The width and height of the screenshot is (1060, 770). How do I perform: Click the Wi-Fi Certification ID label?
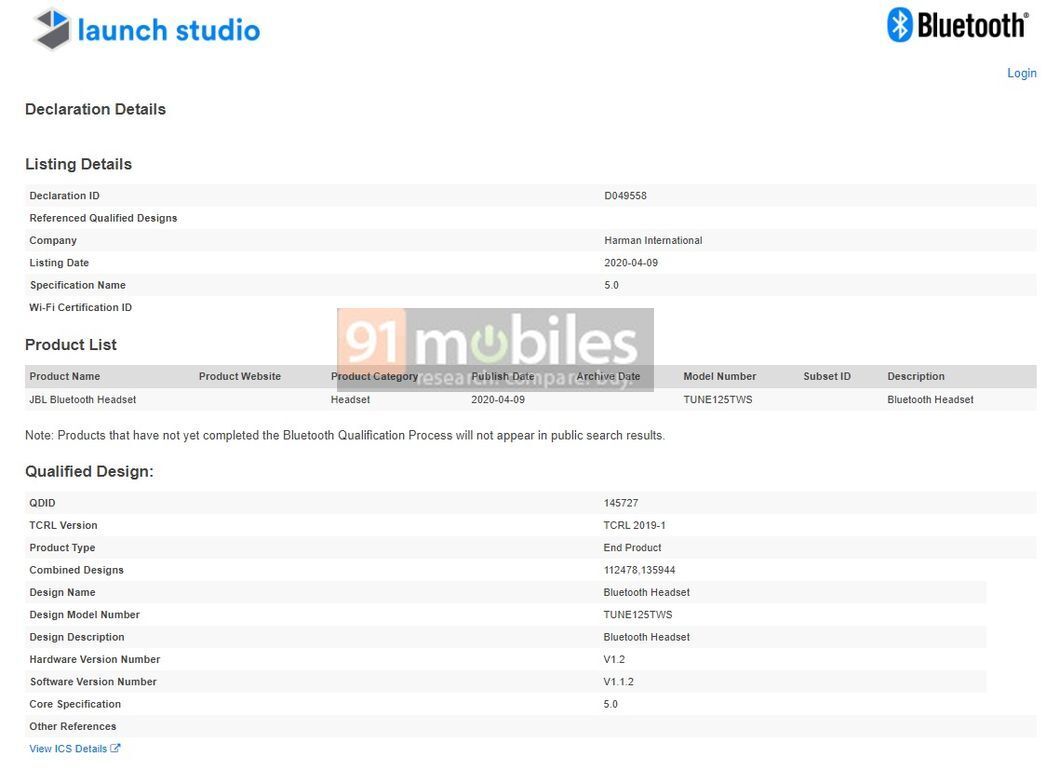pyautogui.click(x=80, y=308)
